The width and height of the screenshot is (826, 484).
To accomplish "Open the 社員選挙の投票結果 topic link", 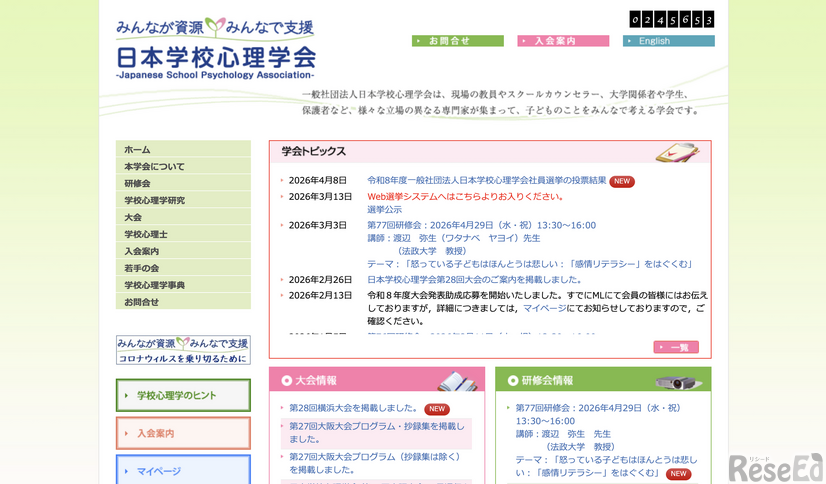I will tap(487, 181).
